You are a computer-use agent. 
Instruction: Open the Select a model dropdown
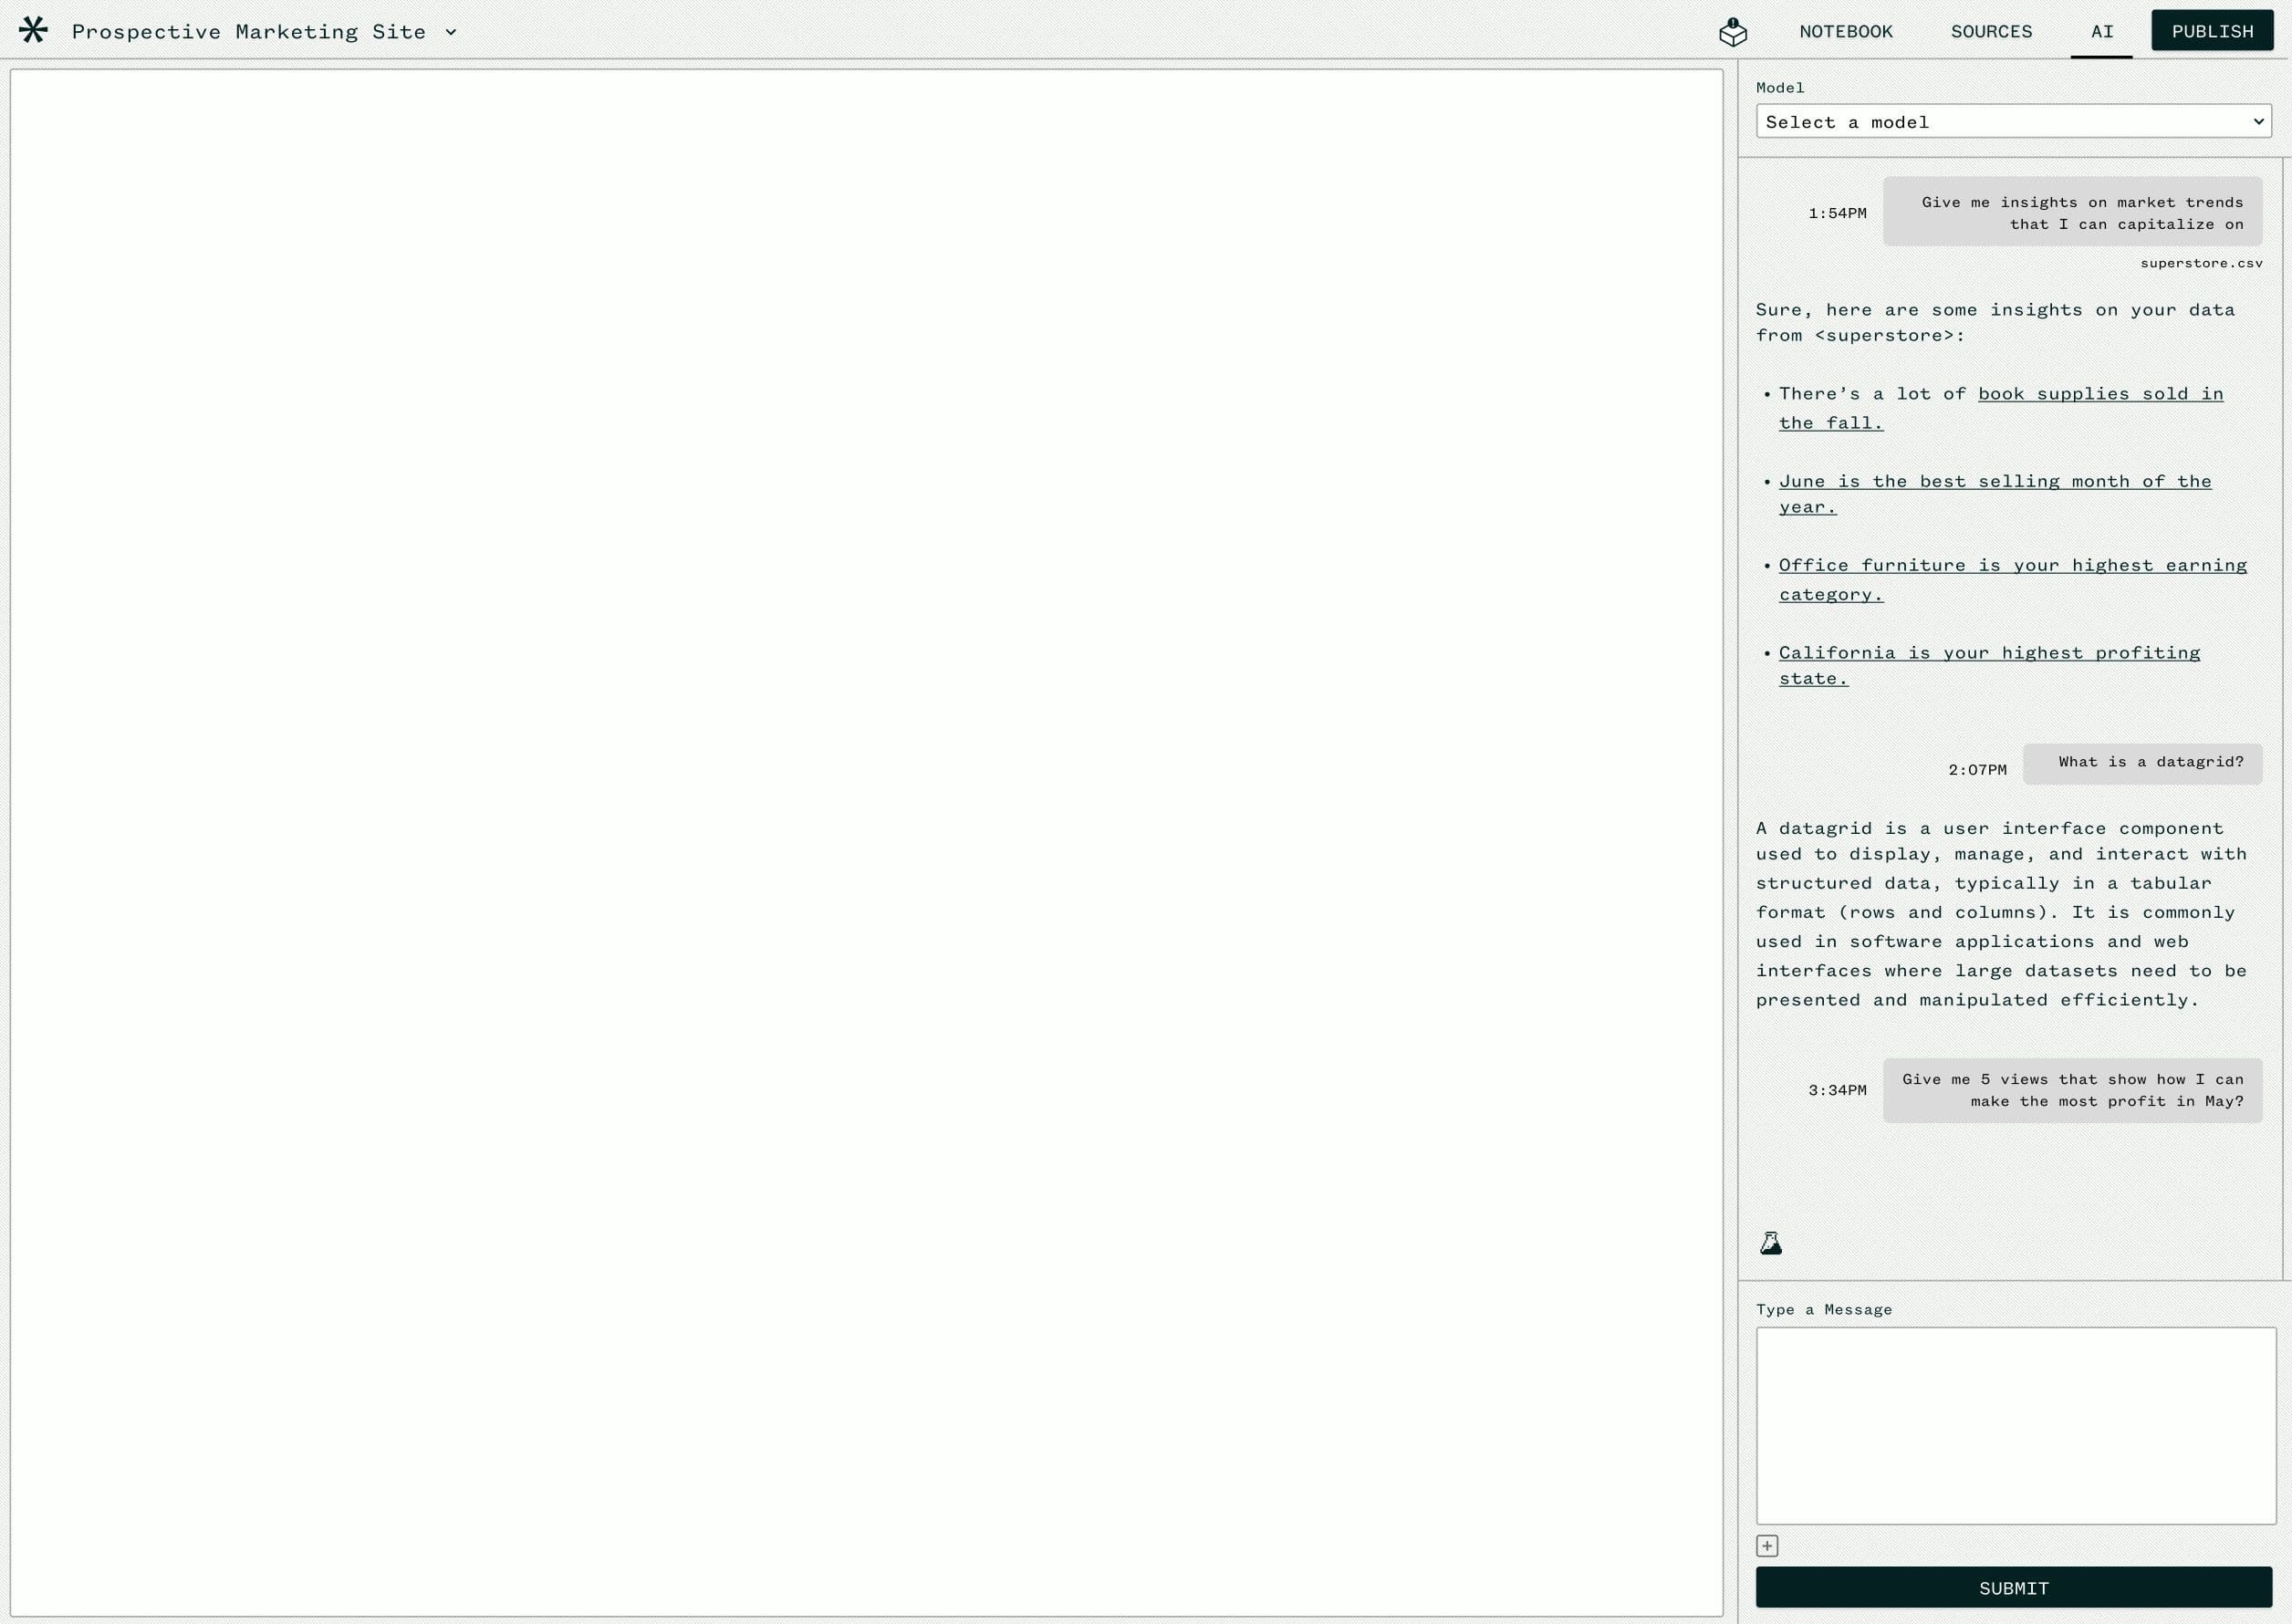click(x=2013, y=122)
